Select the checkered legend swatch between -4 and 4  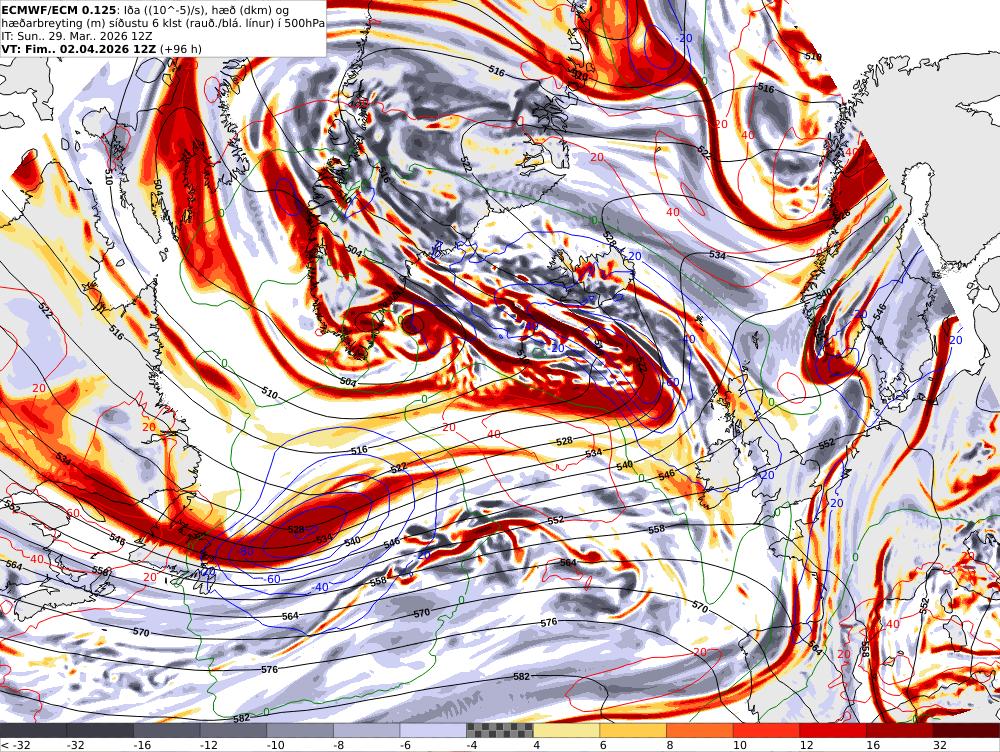(x=500, y=730)
